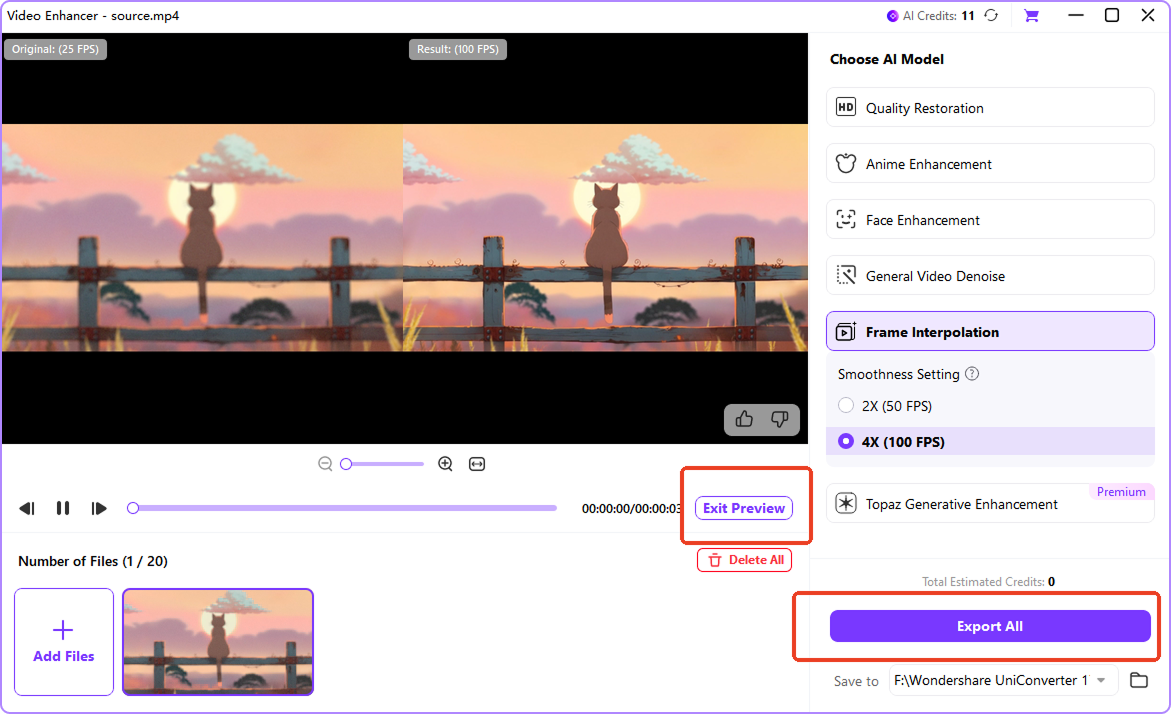This screenshot has width=1171, height=714.
Task: Browse for a different save folder
Action: coord(1138,680)
